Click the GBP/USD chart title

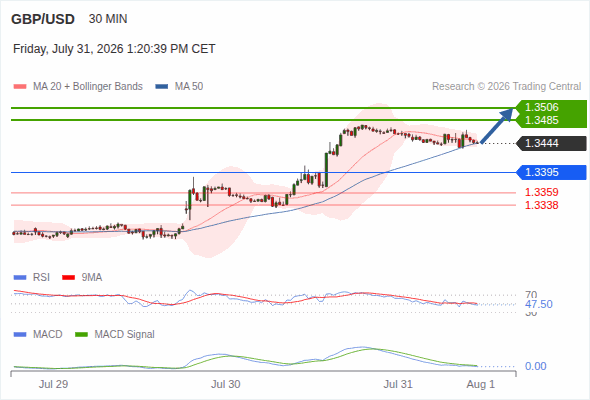pos(43,19)
